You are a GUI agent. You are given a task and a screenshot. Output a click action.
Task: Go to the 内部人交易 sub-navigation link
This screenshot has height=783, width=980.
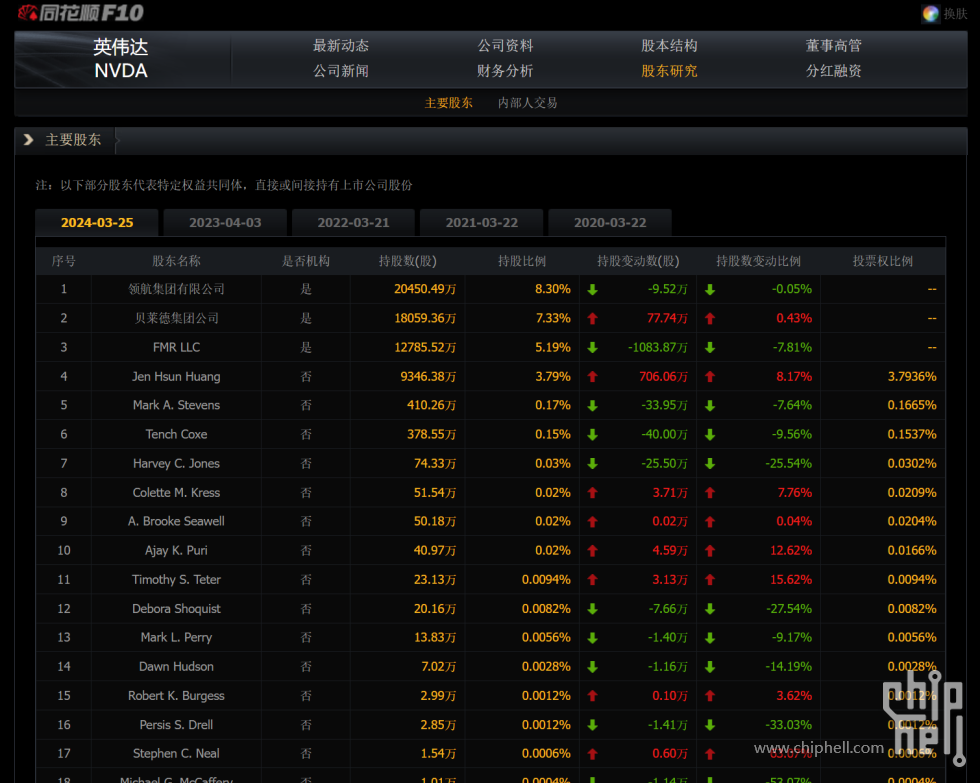pos(528,103)
